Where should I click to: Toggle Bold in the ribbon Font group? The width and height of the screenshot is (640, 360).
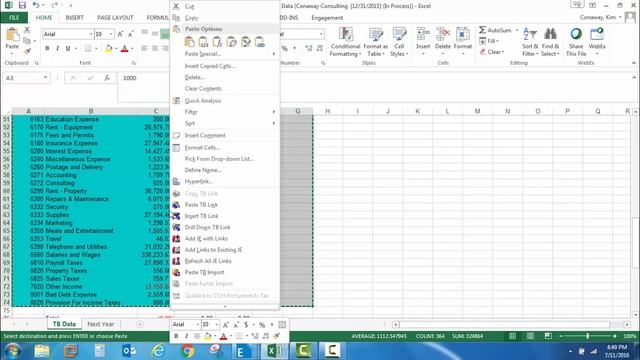point(47,49)
